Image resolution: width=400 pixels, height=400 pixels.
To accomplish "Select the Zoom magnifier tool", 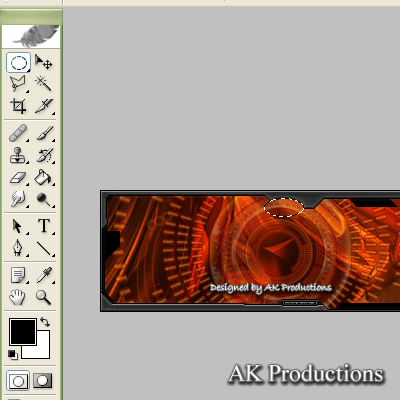I will 44,297.
